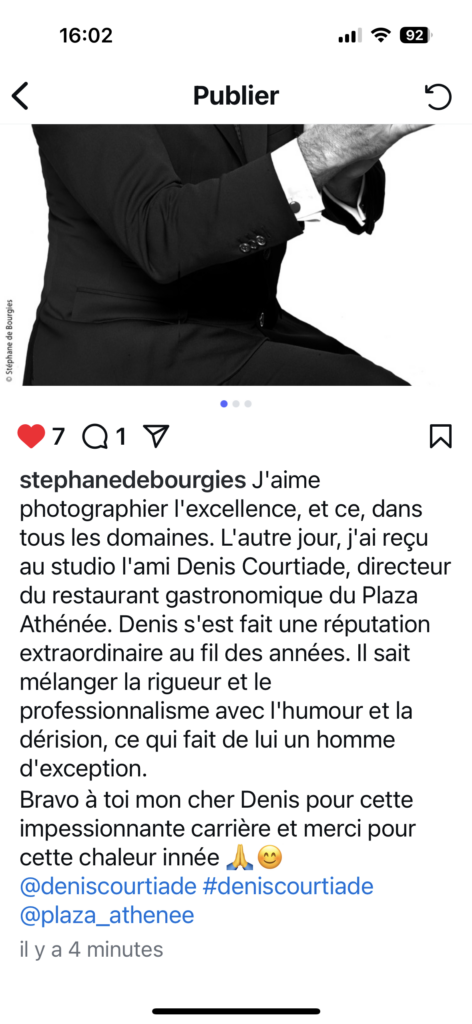Viewport: 472px width, 1024px height.
Task: Select the third carousel dot
Action: click(248, 404)
